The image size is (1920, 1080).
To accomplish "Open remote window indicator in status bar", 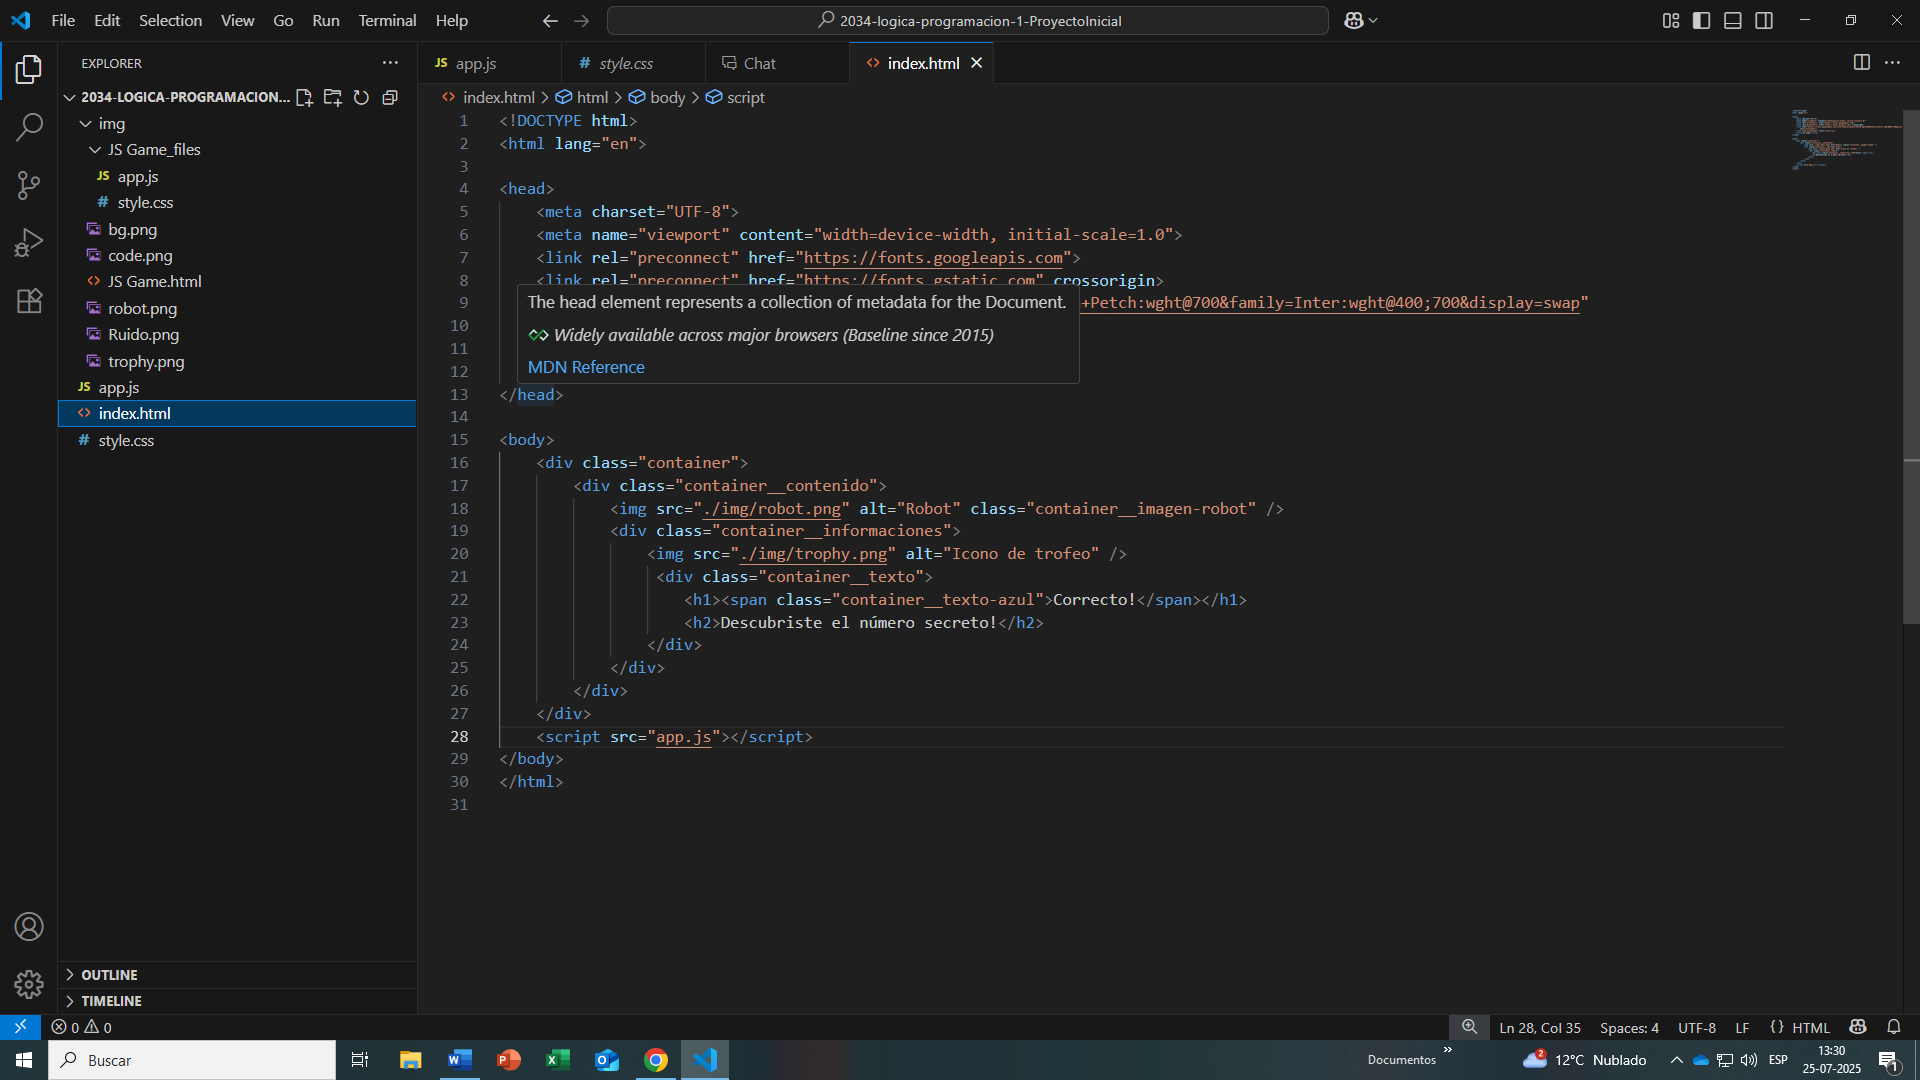I will click(20, 1027).
